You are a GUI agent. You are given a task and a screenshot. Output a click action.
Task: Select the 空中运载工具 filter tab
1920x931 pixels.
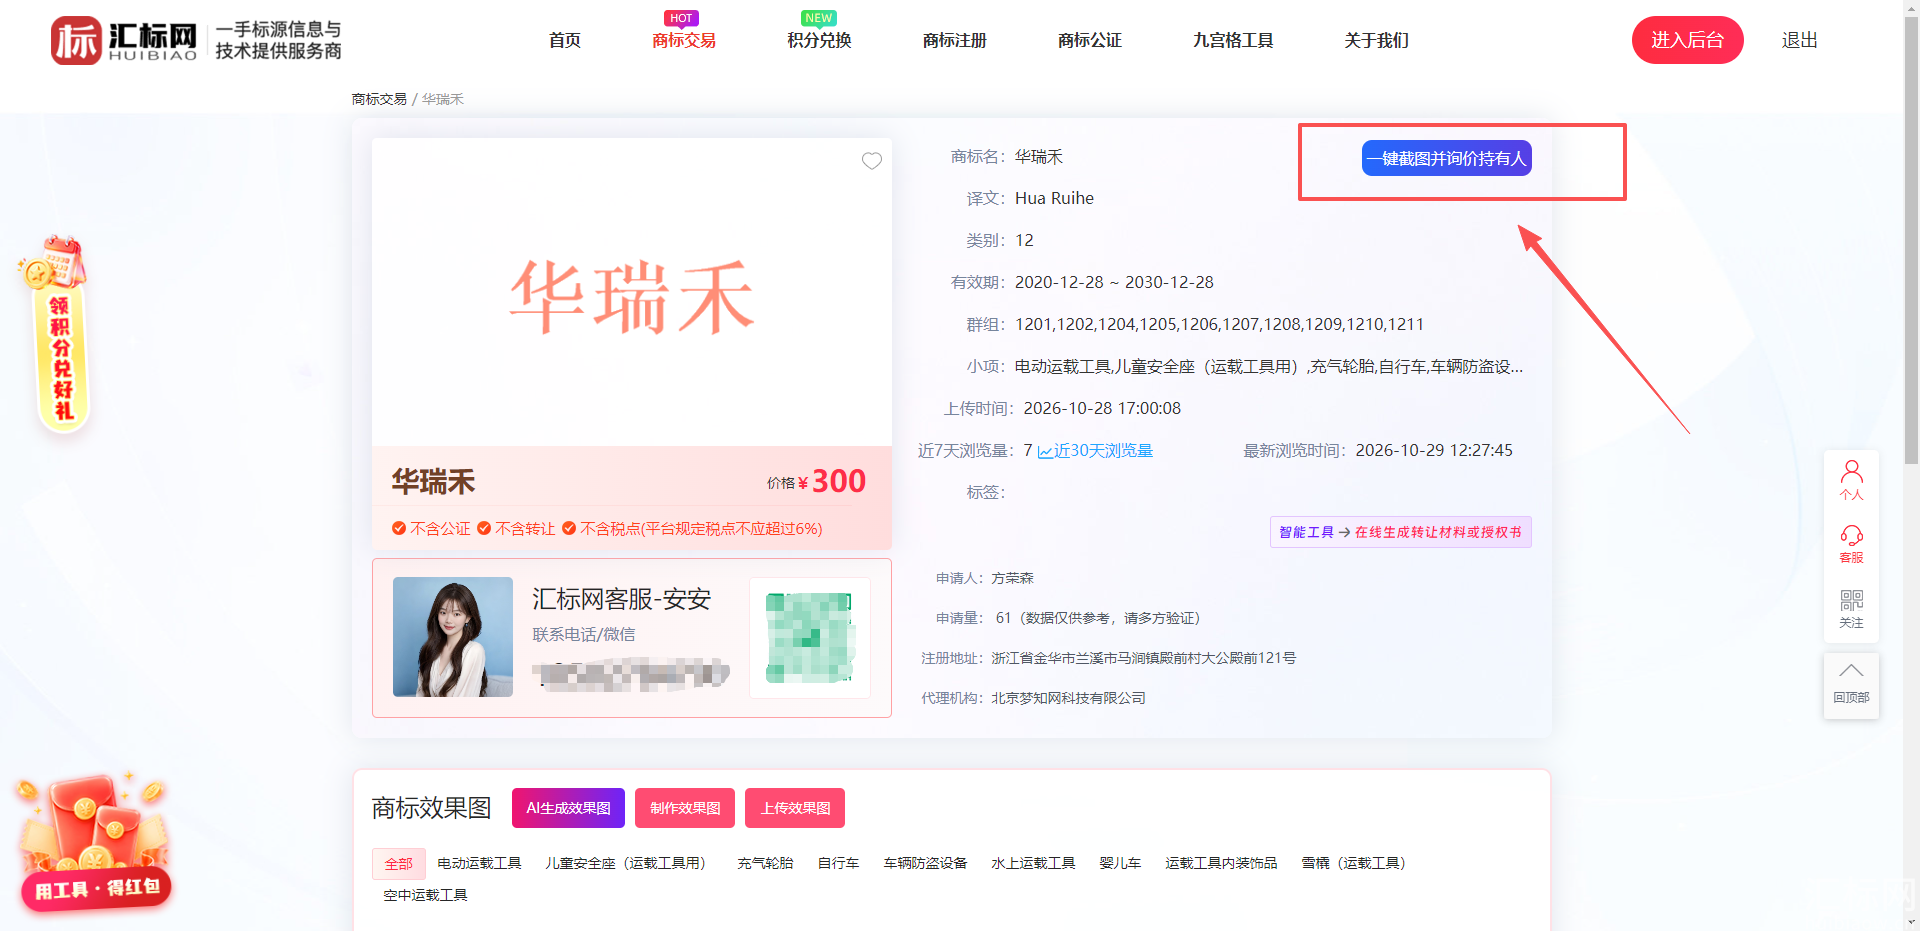426,895
